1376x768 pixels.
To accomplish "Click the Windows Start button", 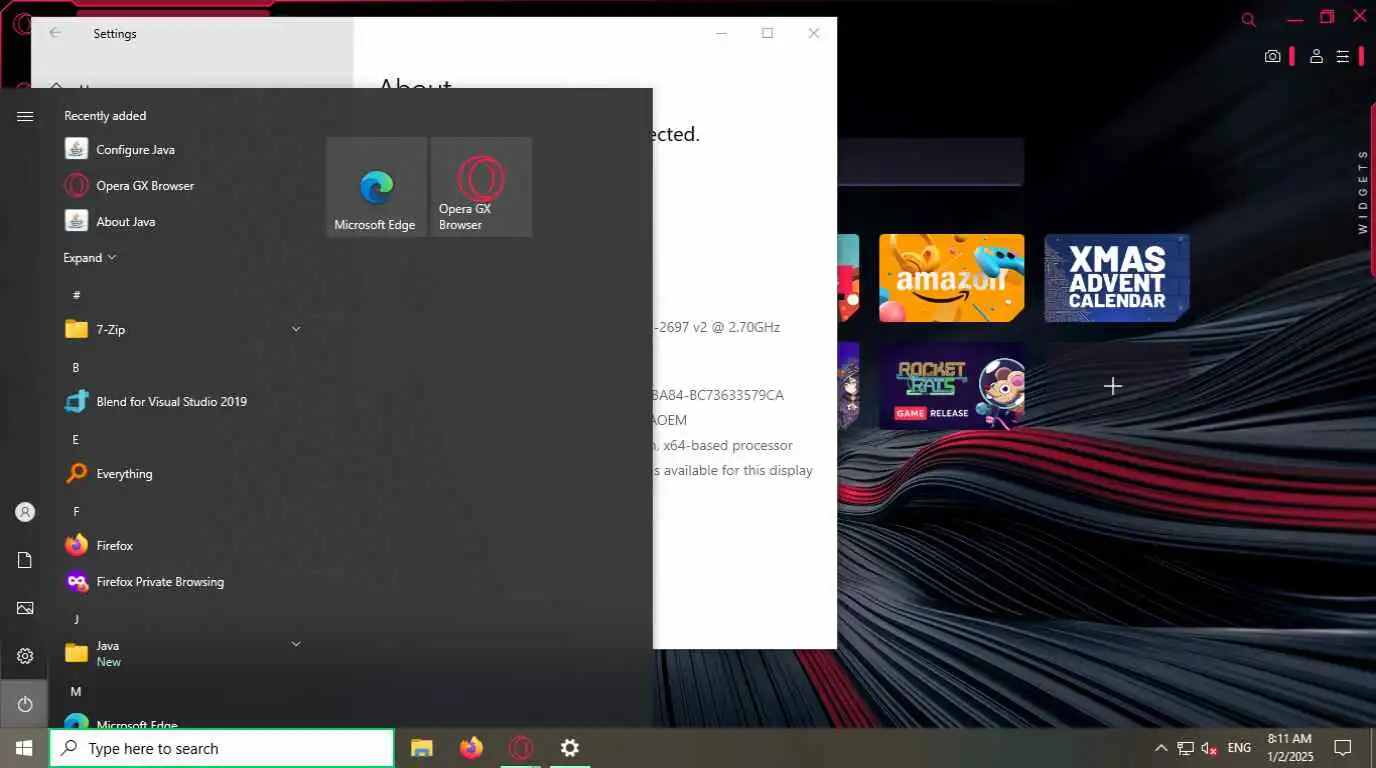I will click(24, 748).
